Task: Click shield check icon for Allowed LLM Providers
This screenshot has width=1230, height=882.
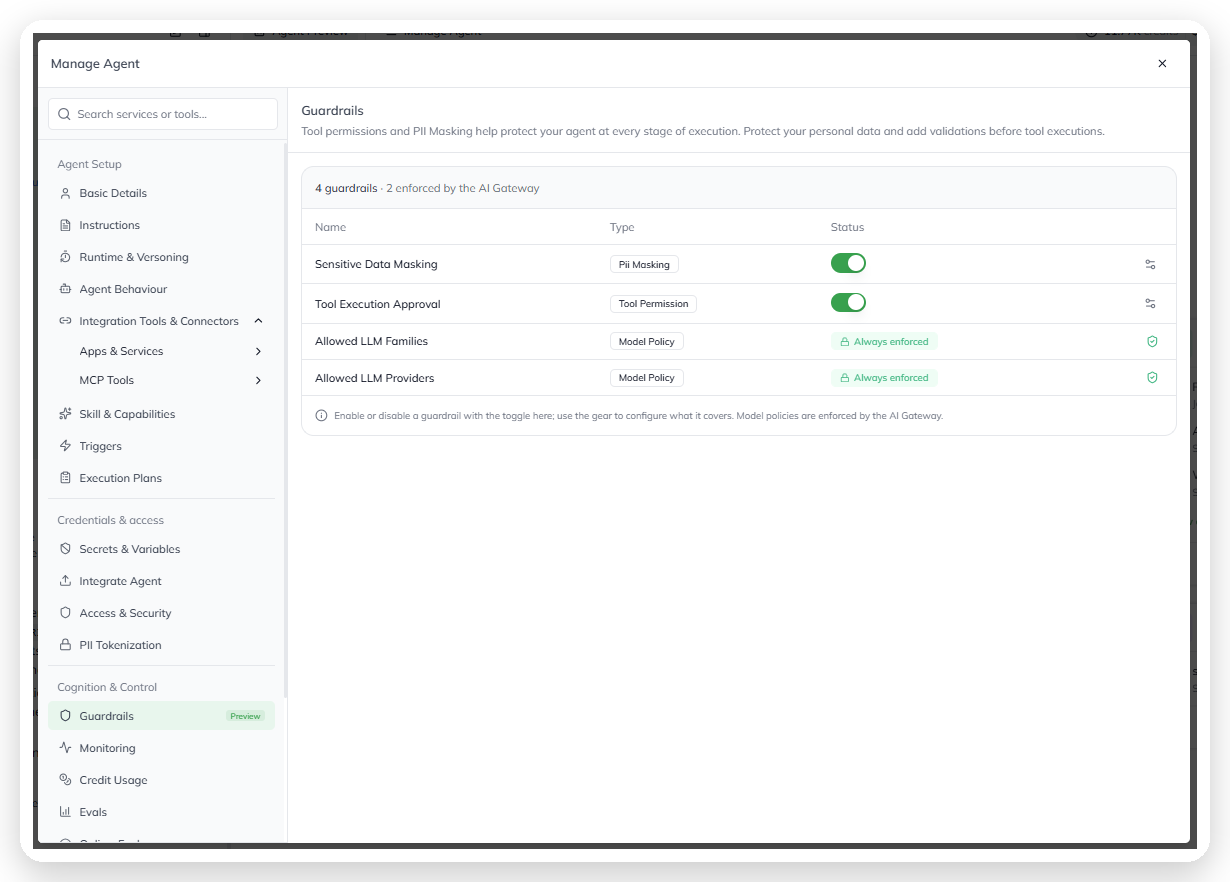Action: pos(1152,378)
